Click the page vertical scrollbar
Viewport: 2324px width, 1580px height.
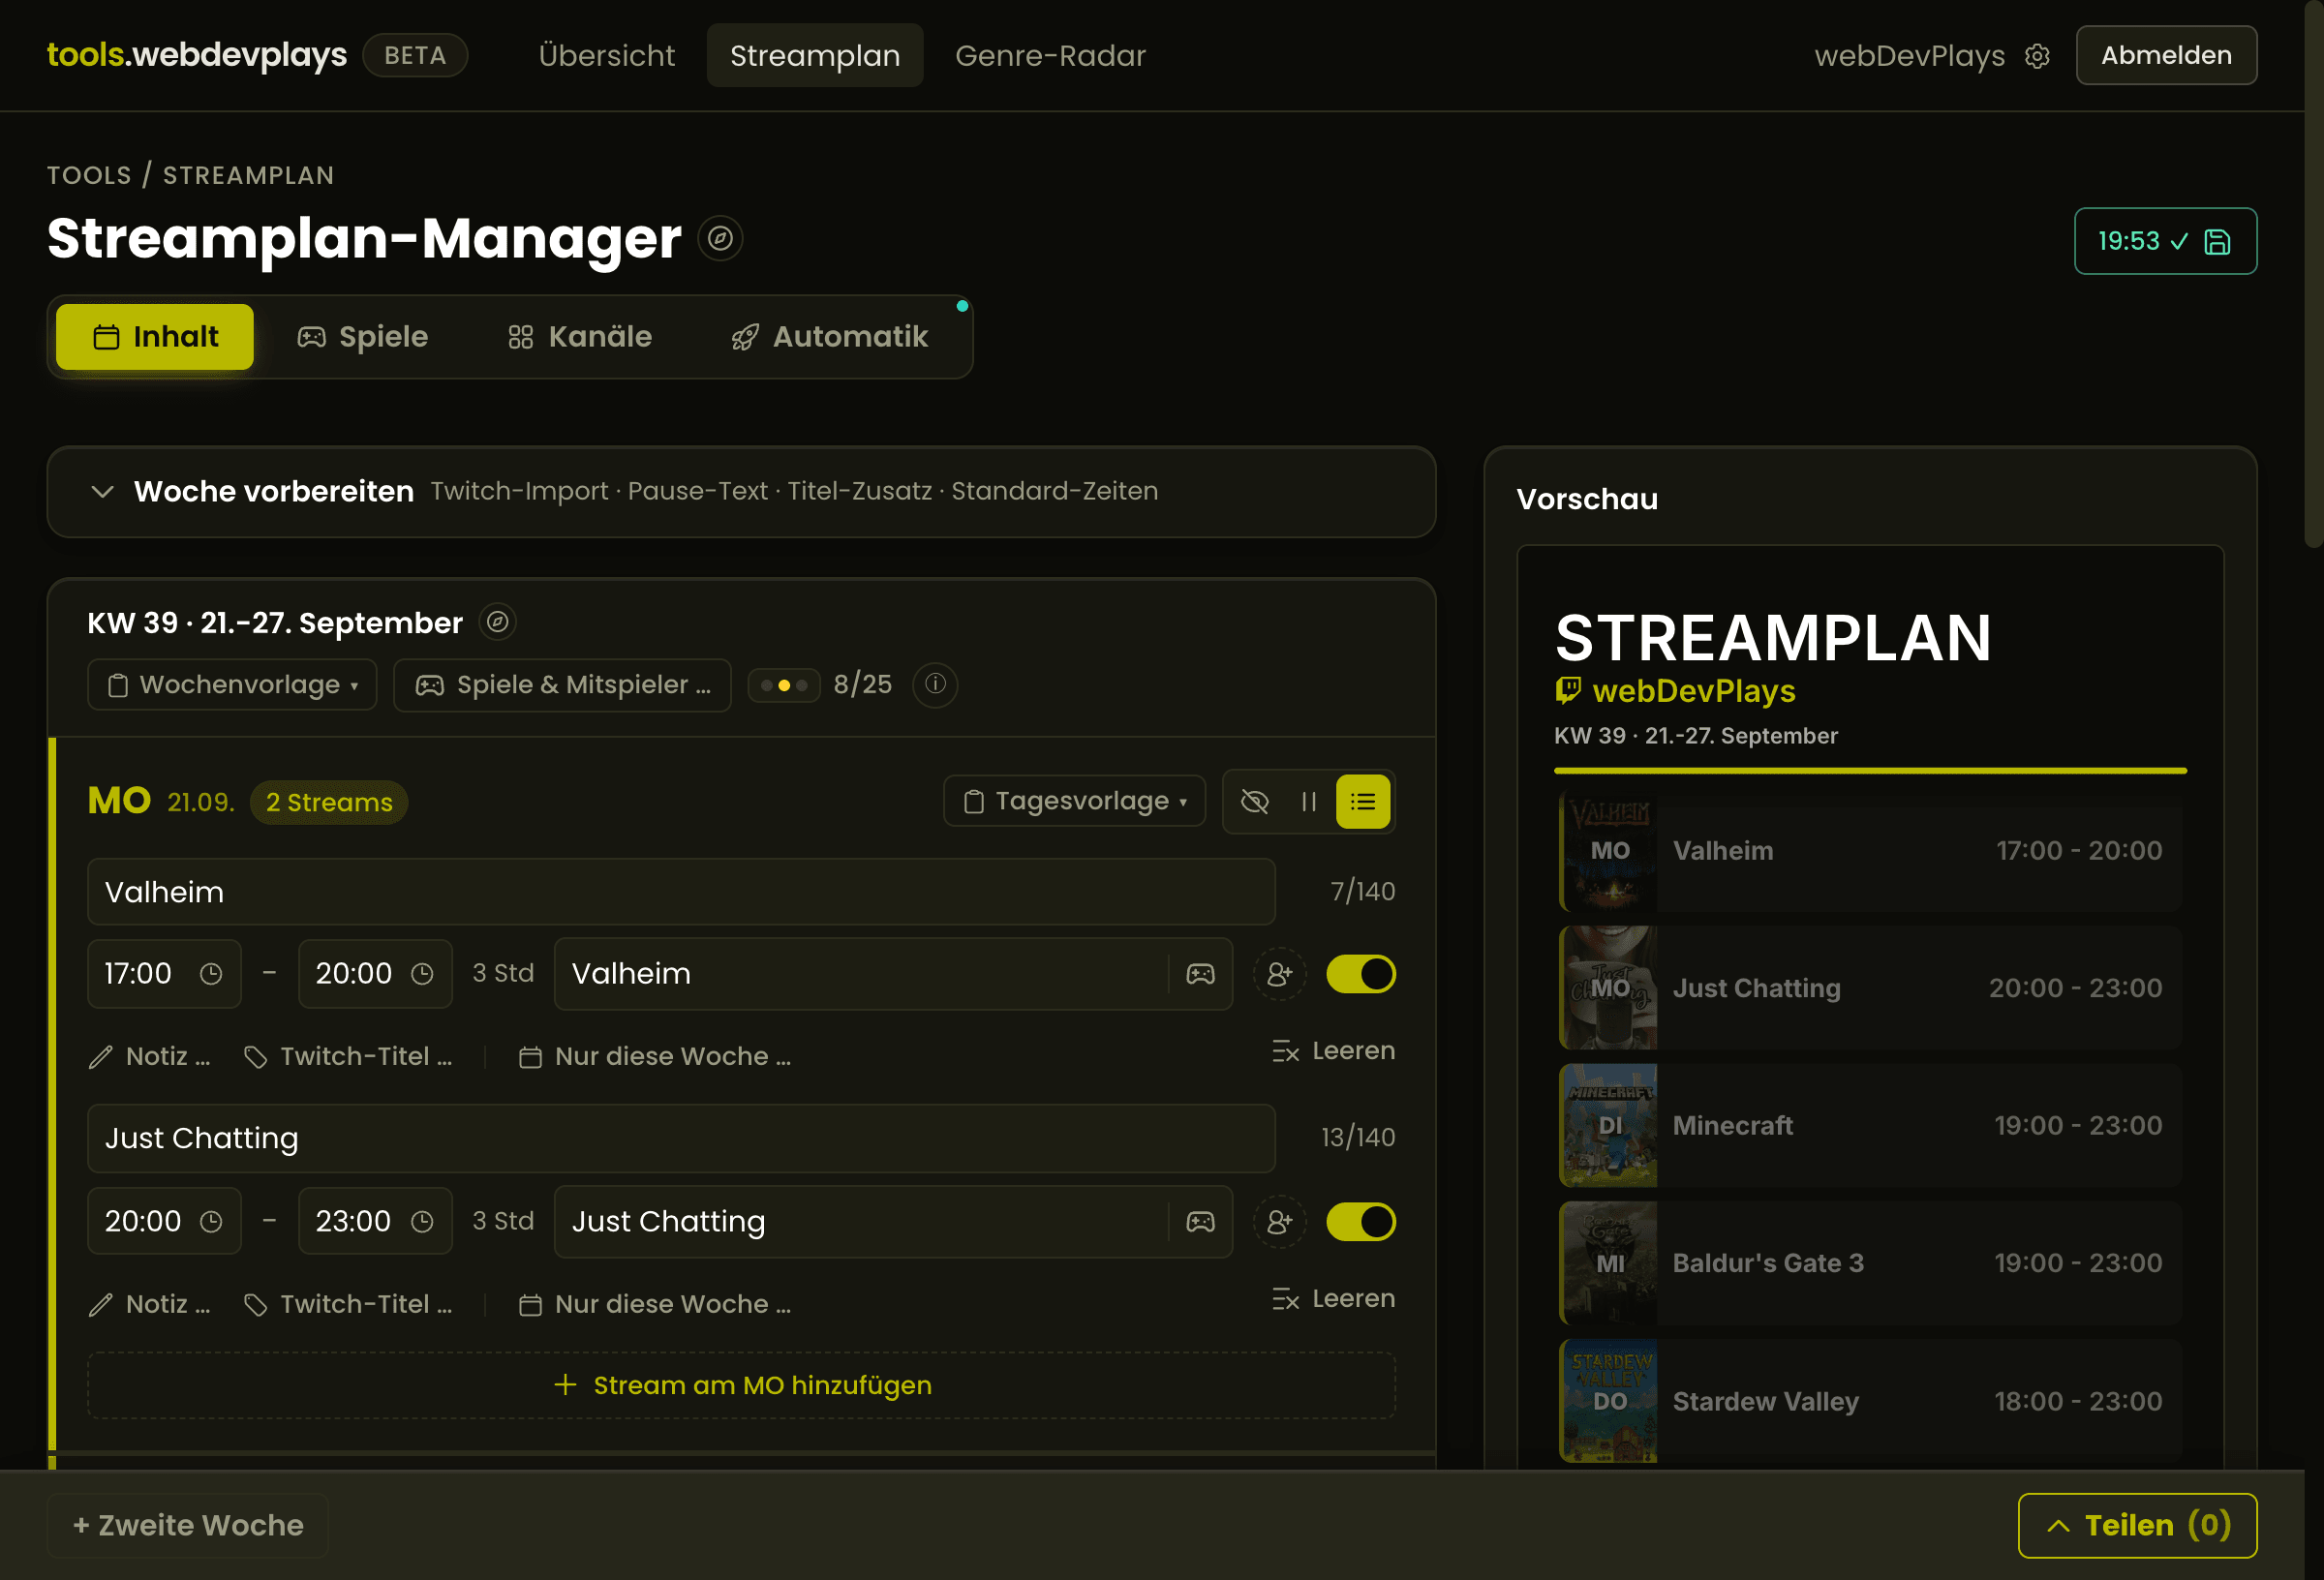pyautogui.click(x=2313, y=275)
